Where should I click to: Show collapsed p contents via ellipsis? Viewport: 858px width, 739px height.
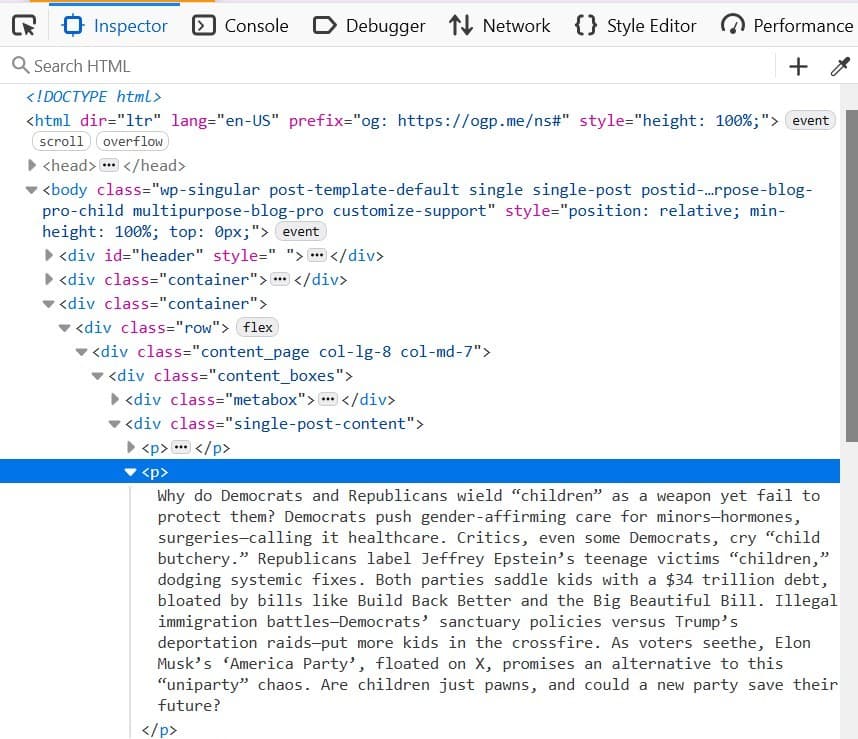point(181,447)
